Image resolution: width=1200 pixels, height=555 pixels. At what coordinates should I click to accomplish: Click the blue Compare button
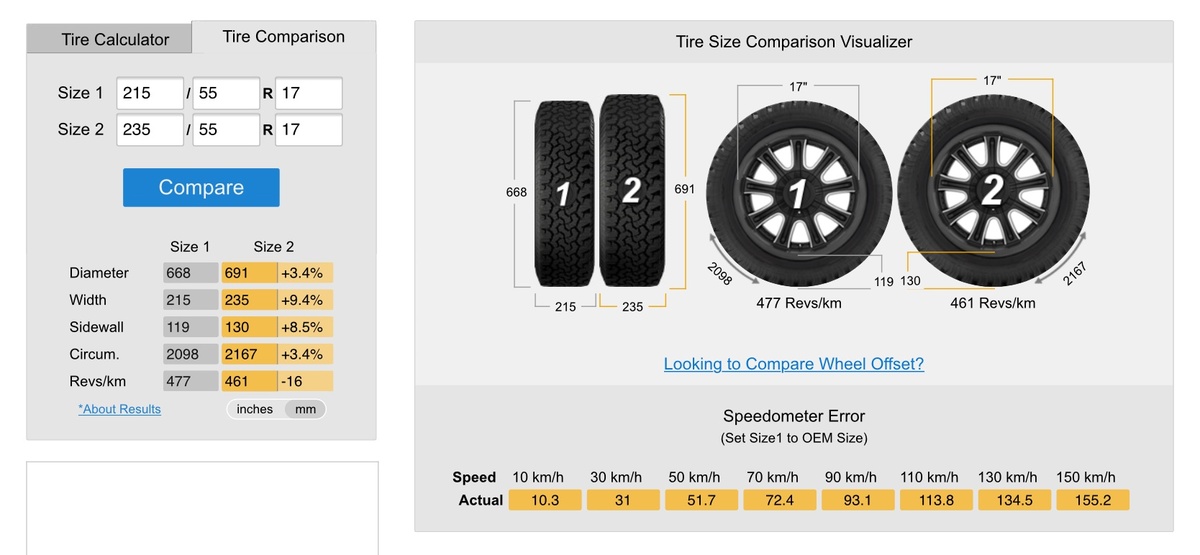(201, 187)
